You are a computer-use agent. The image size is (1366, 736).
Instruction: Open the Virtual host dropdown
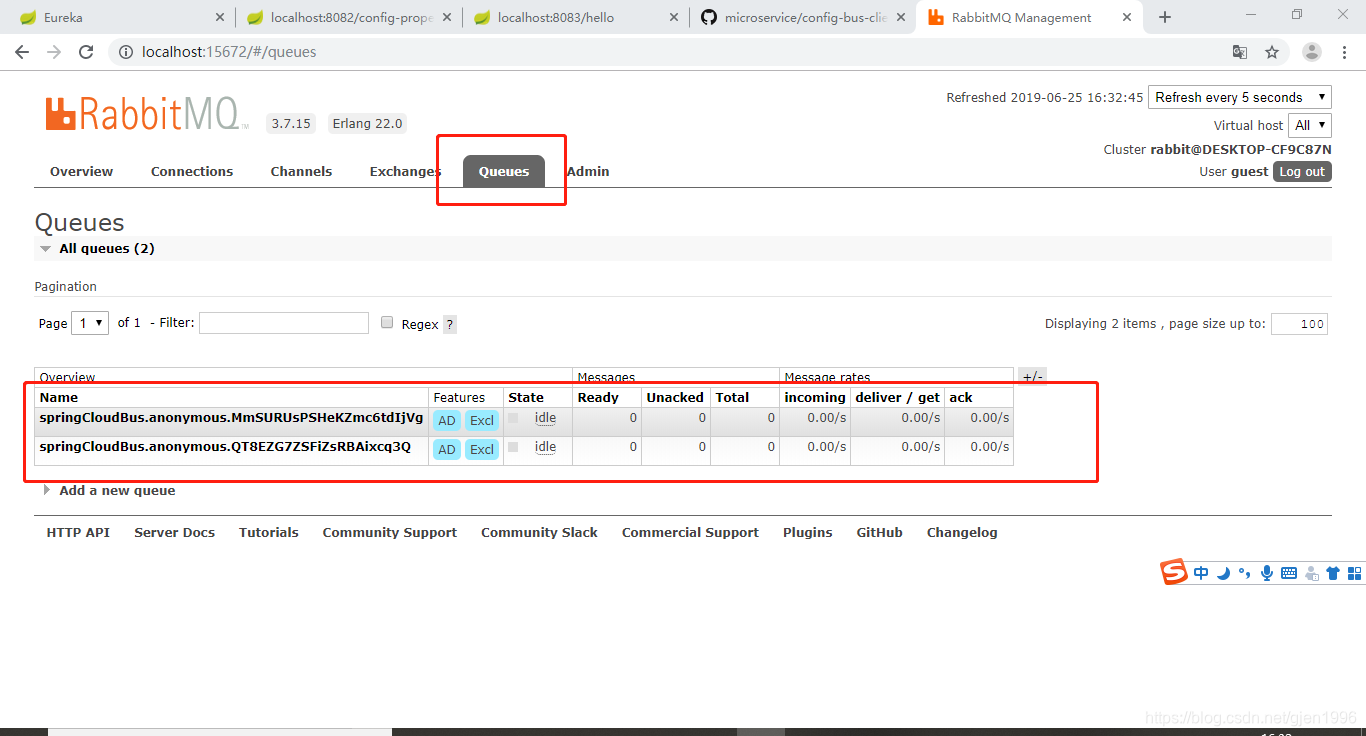tap(1310, 125)
